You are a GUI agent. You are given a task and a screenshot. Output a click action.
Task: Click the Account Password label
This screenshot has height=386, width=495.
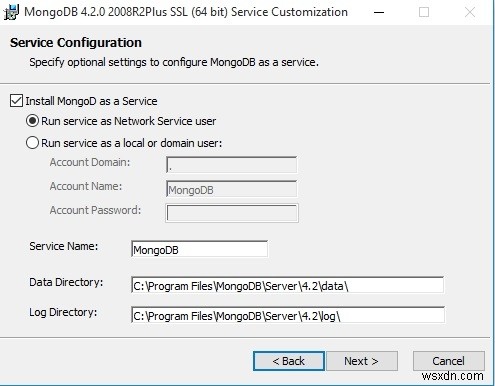click(x=95, y=210)
